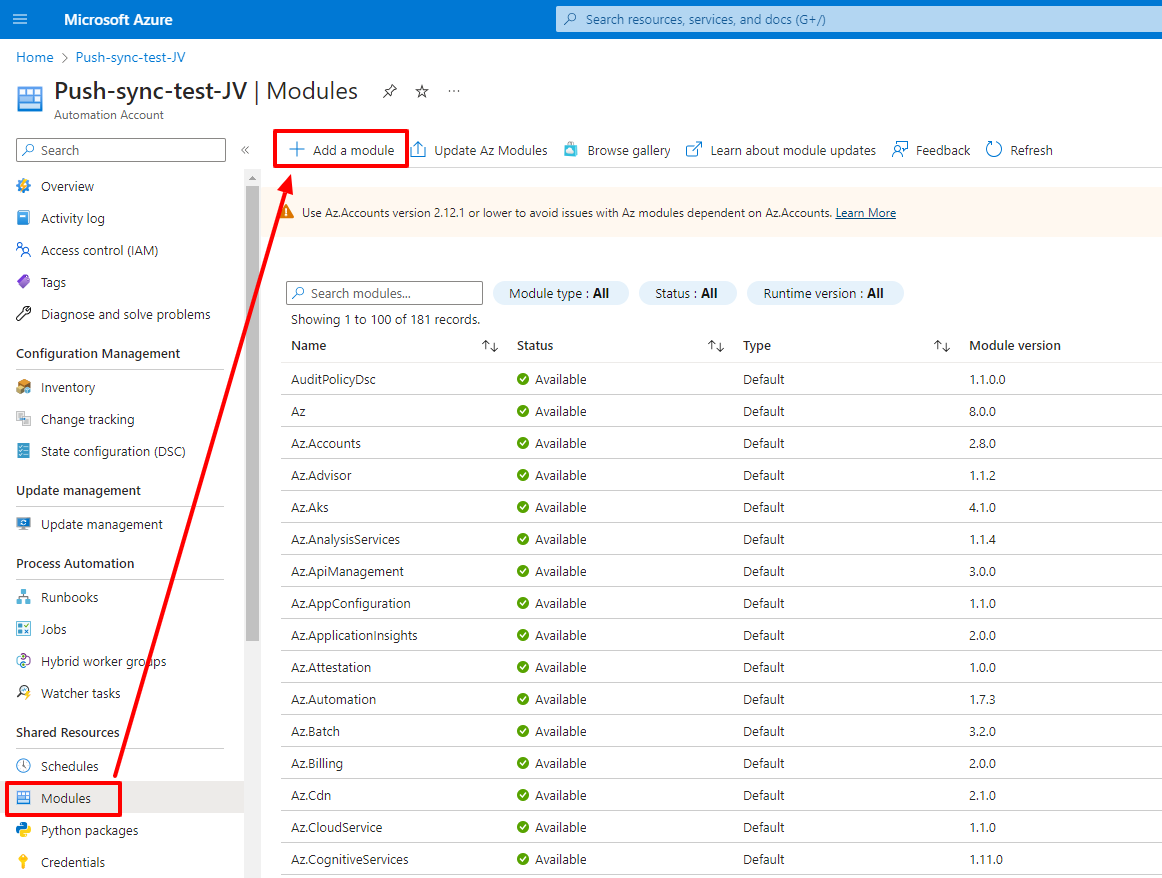Click the Module version column header

[x=1015, y=346]
